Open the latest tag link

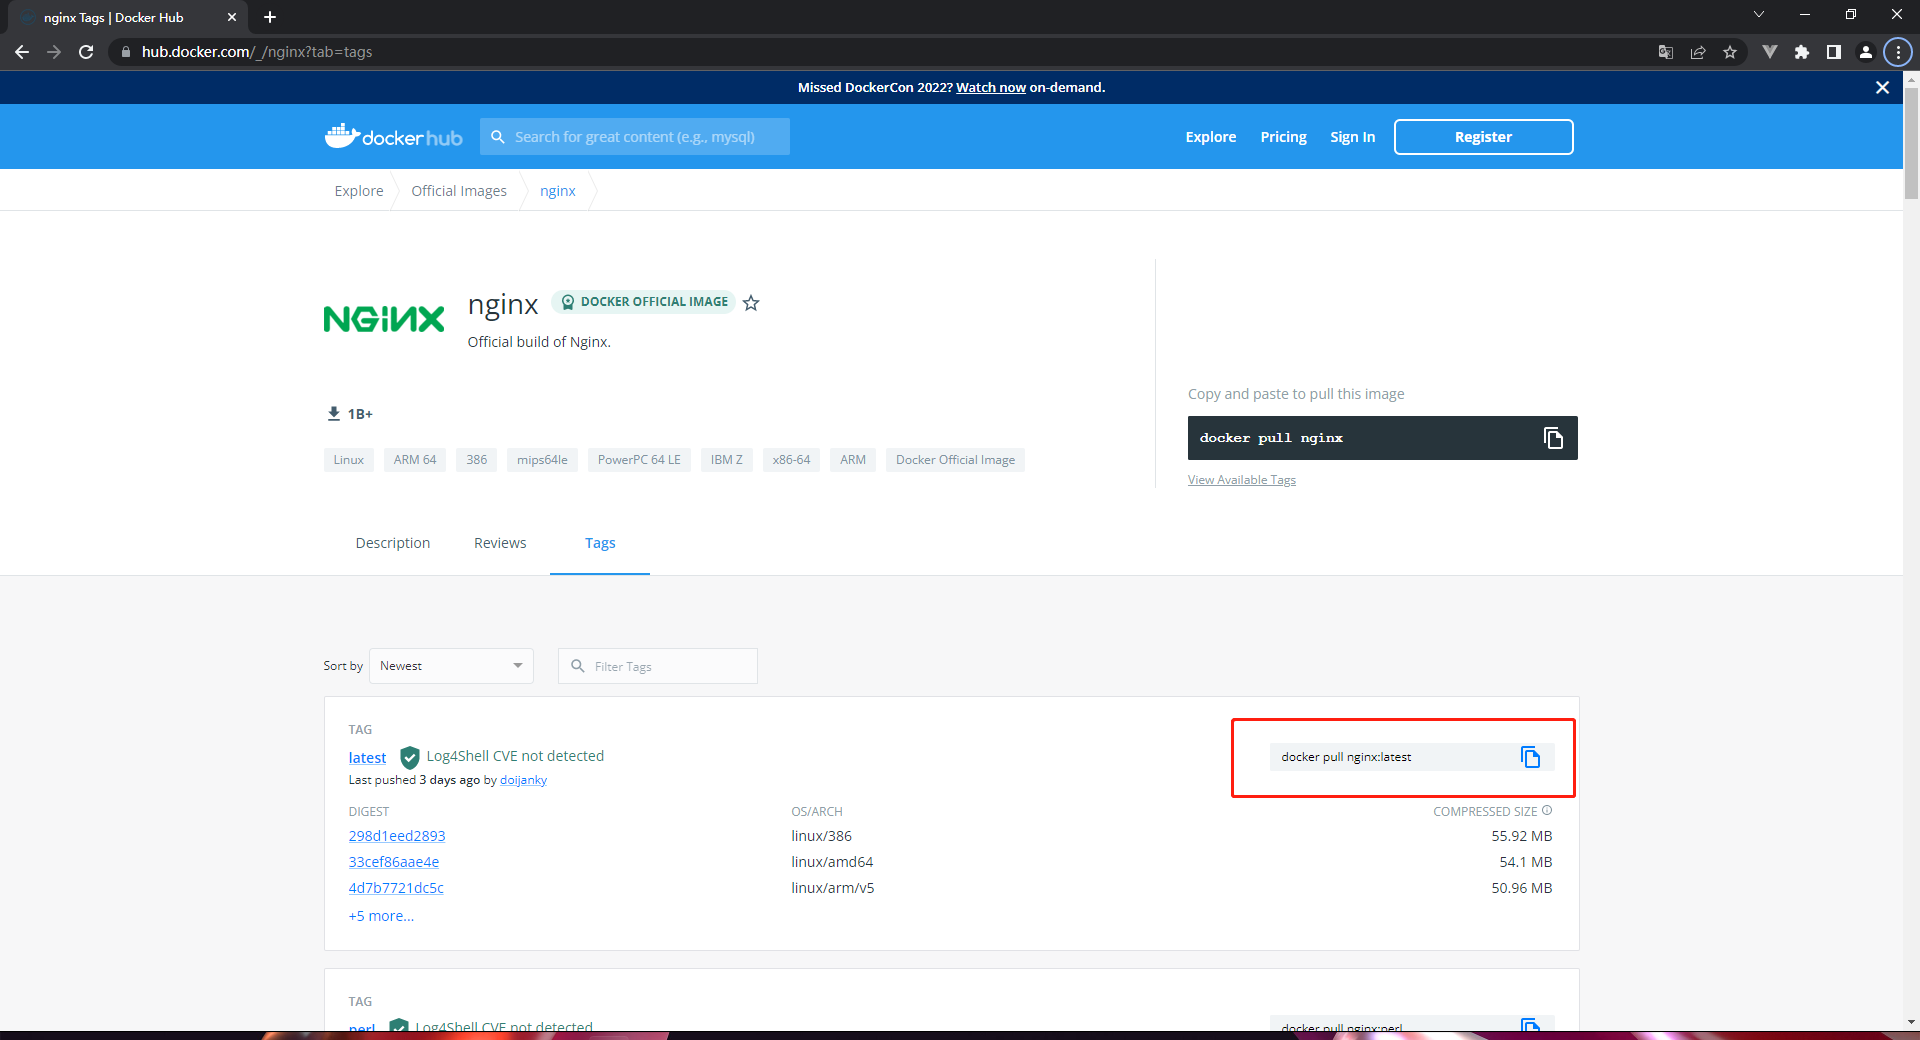(367, 758)
